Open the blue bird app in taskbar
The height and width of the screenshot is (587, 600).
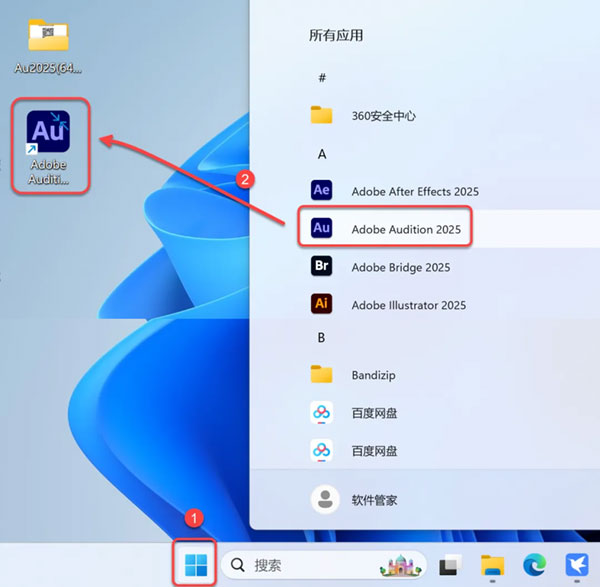(x=577, y=565)
